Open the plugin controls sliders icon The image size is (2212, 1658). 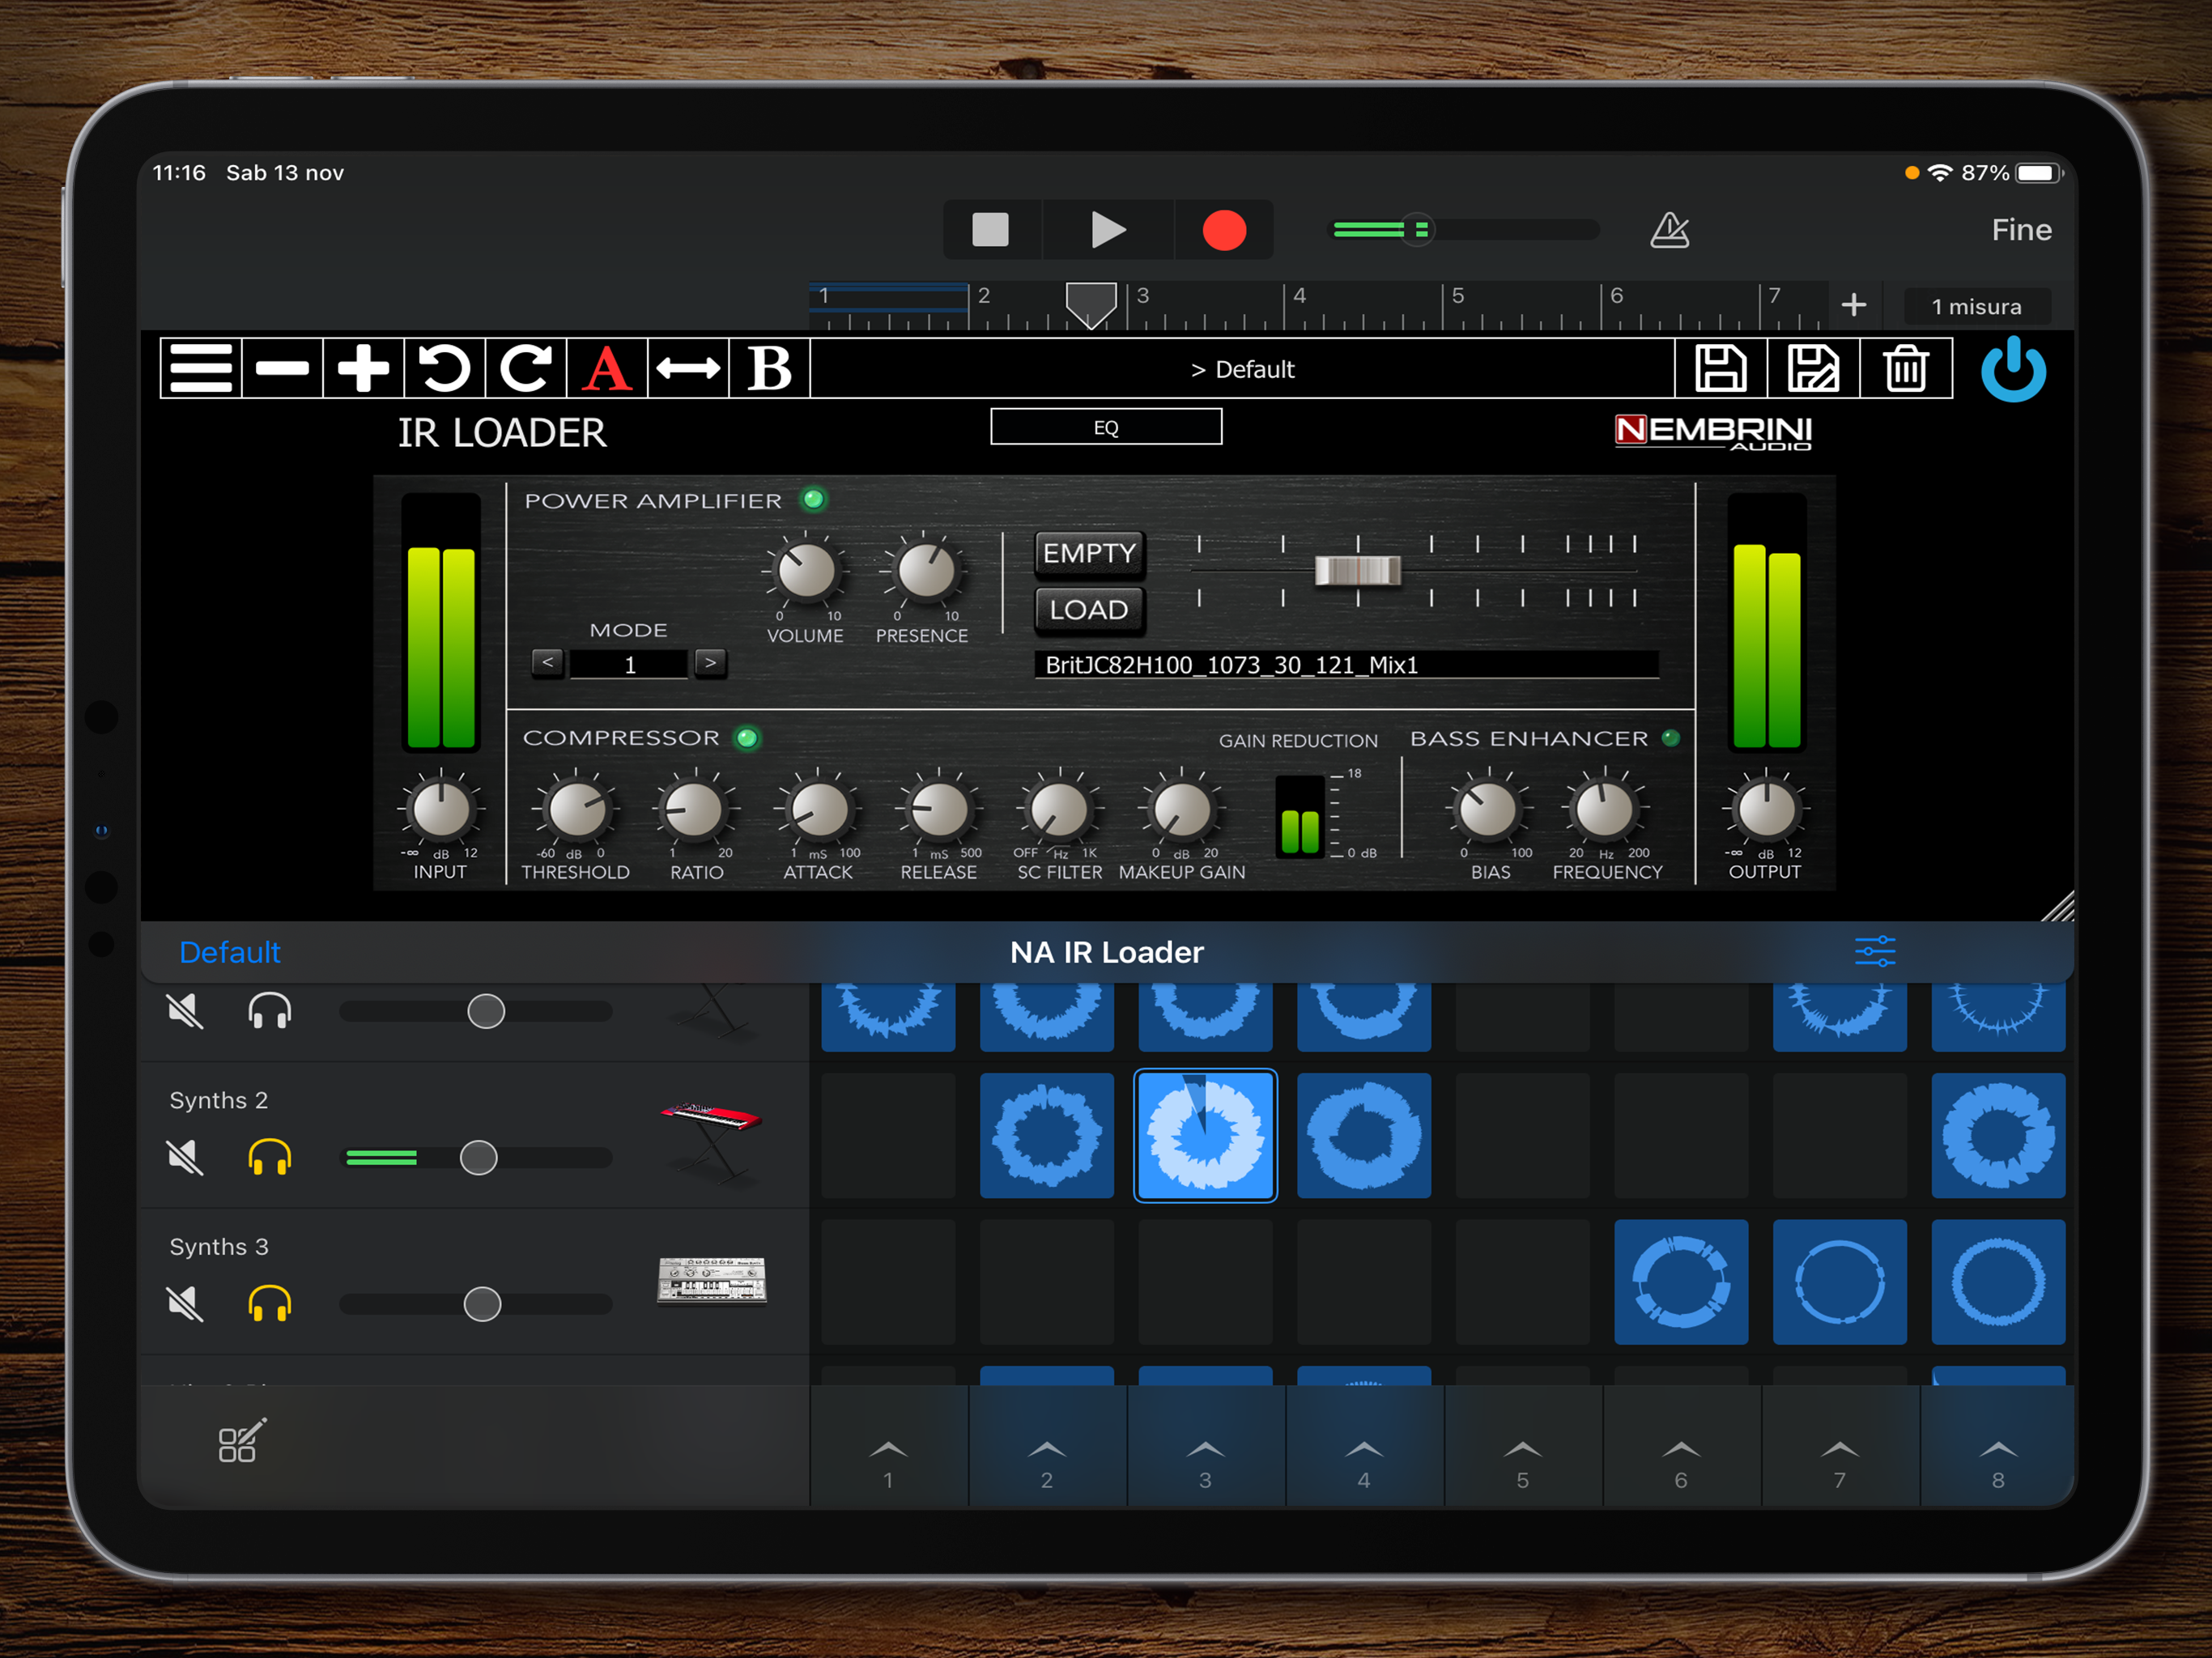click(1874, 951)
